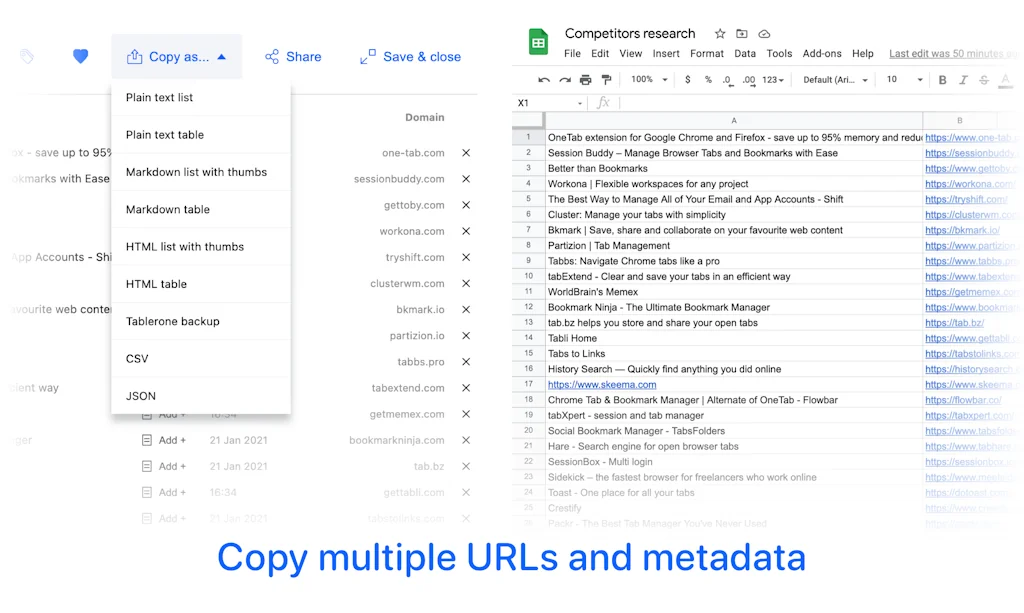Viewport: 1024px width, 613px height.
Task: Select CSV from the copy menu
Action: click(x=137, y=358)
